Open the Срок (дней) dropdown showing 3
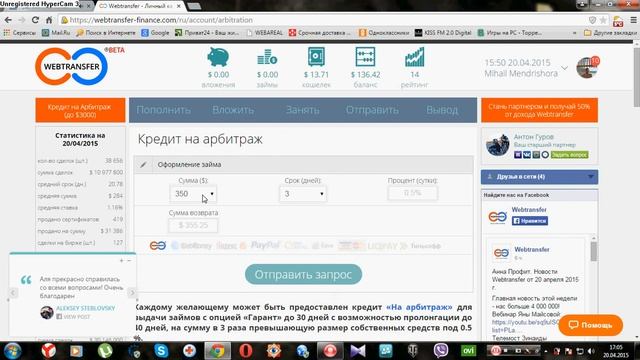This screenshot has height=360, width=640. (x=303, y=194)
